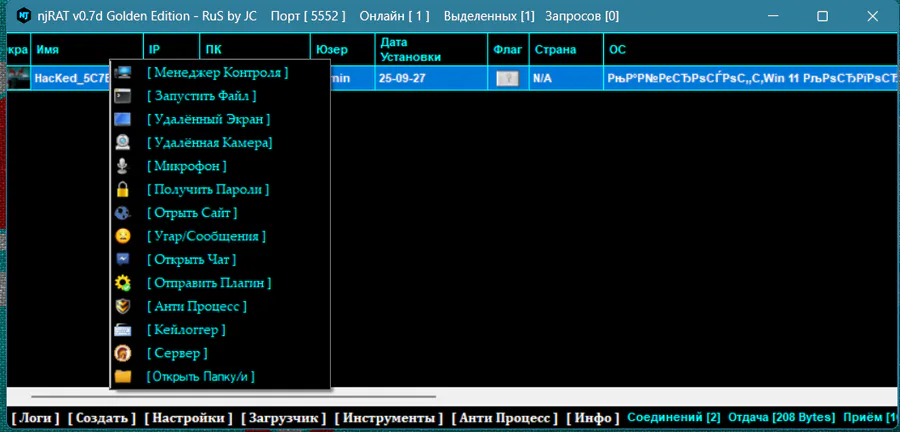
Task: Click the gear icon beside Отправить Плагин
Action: click(122, 283)
